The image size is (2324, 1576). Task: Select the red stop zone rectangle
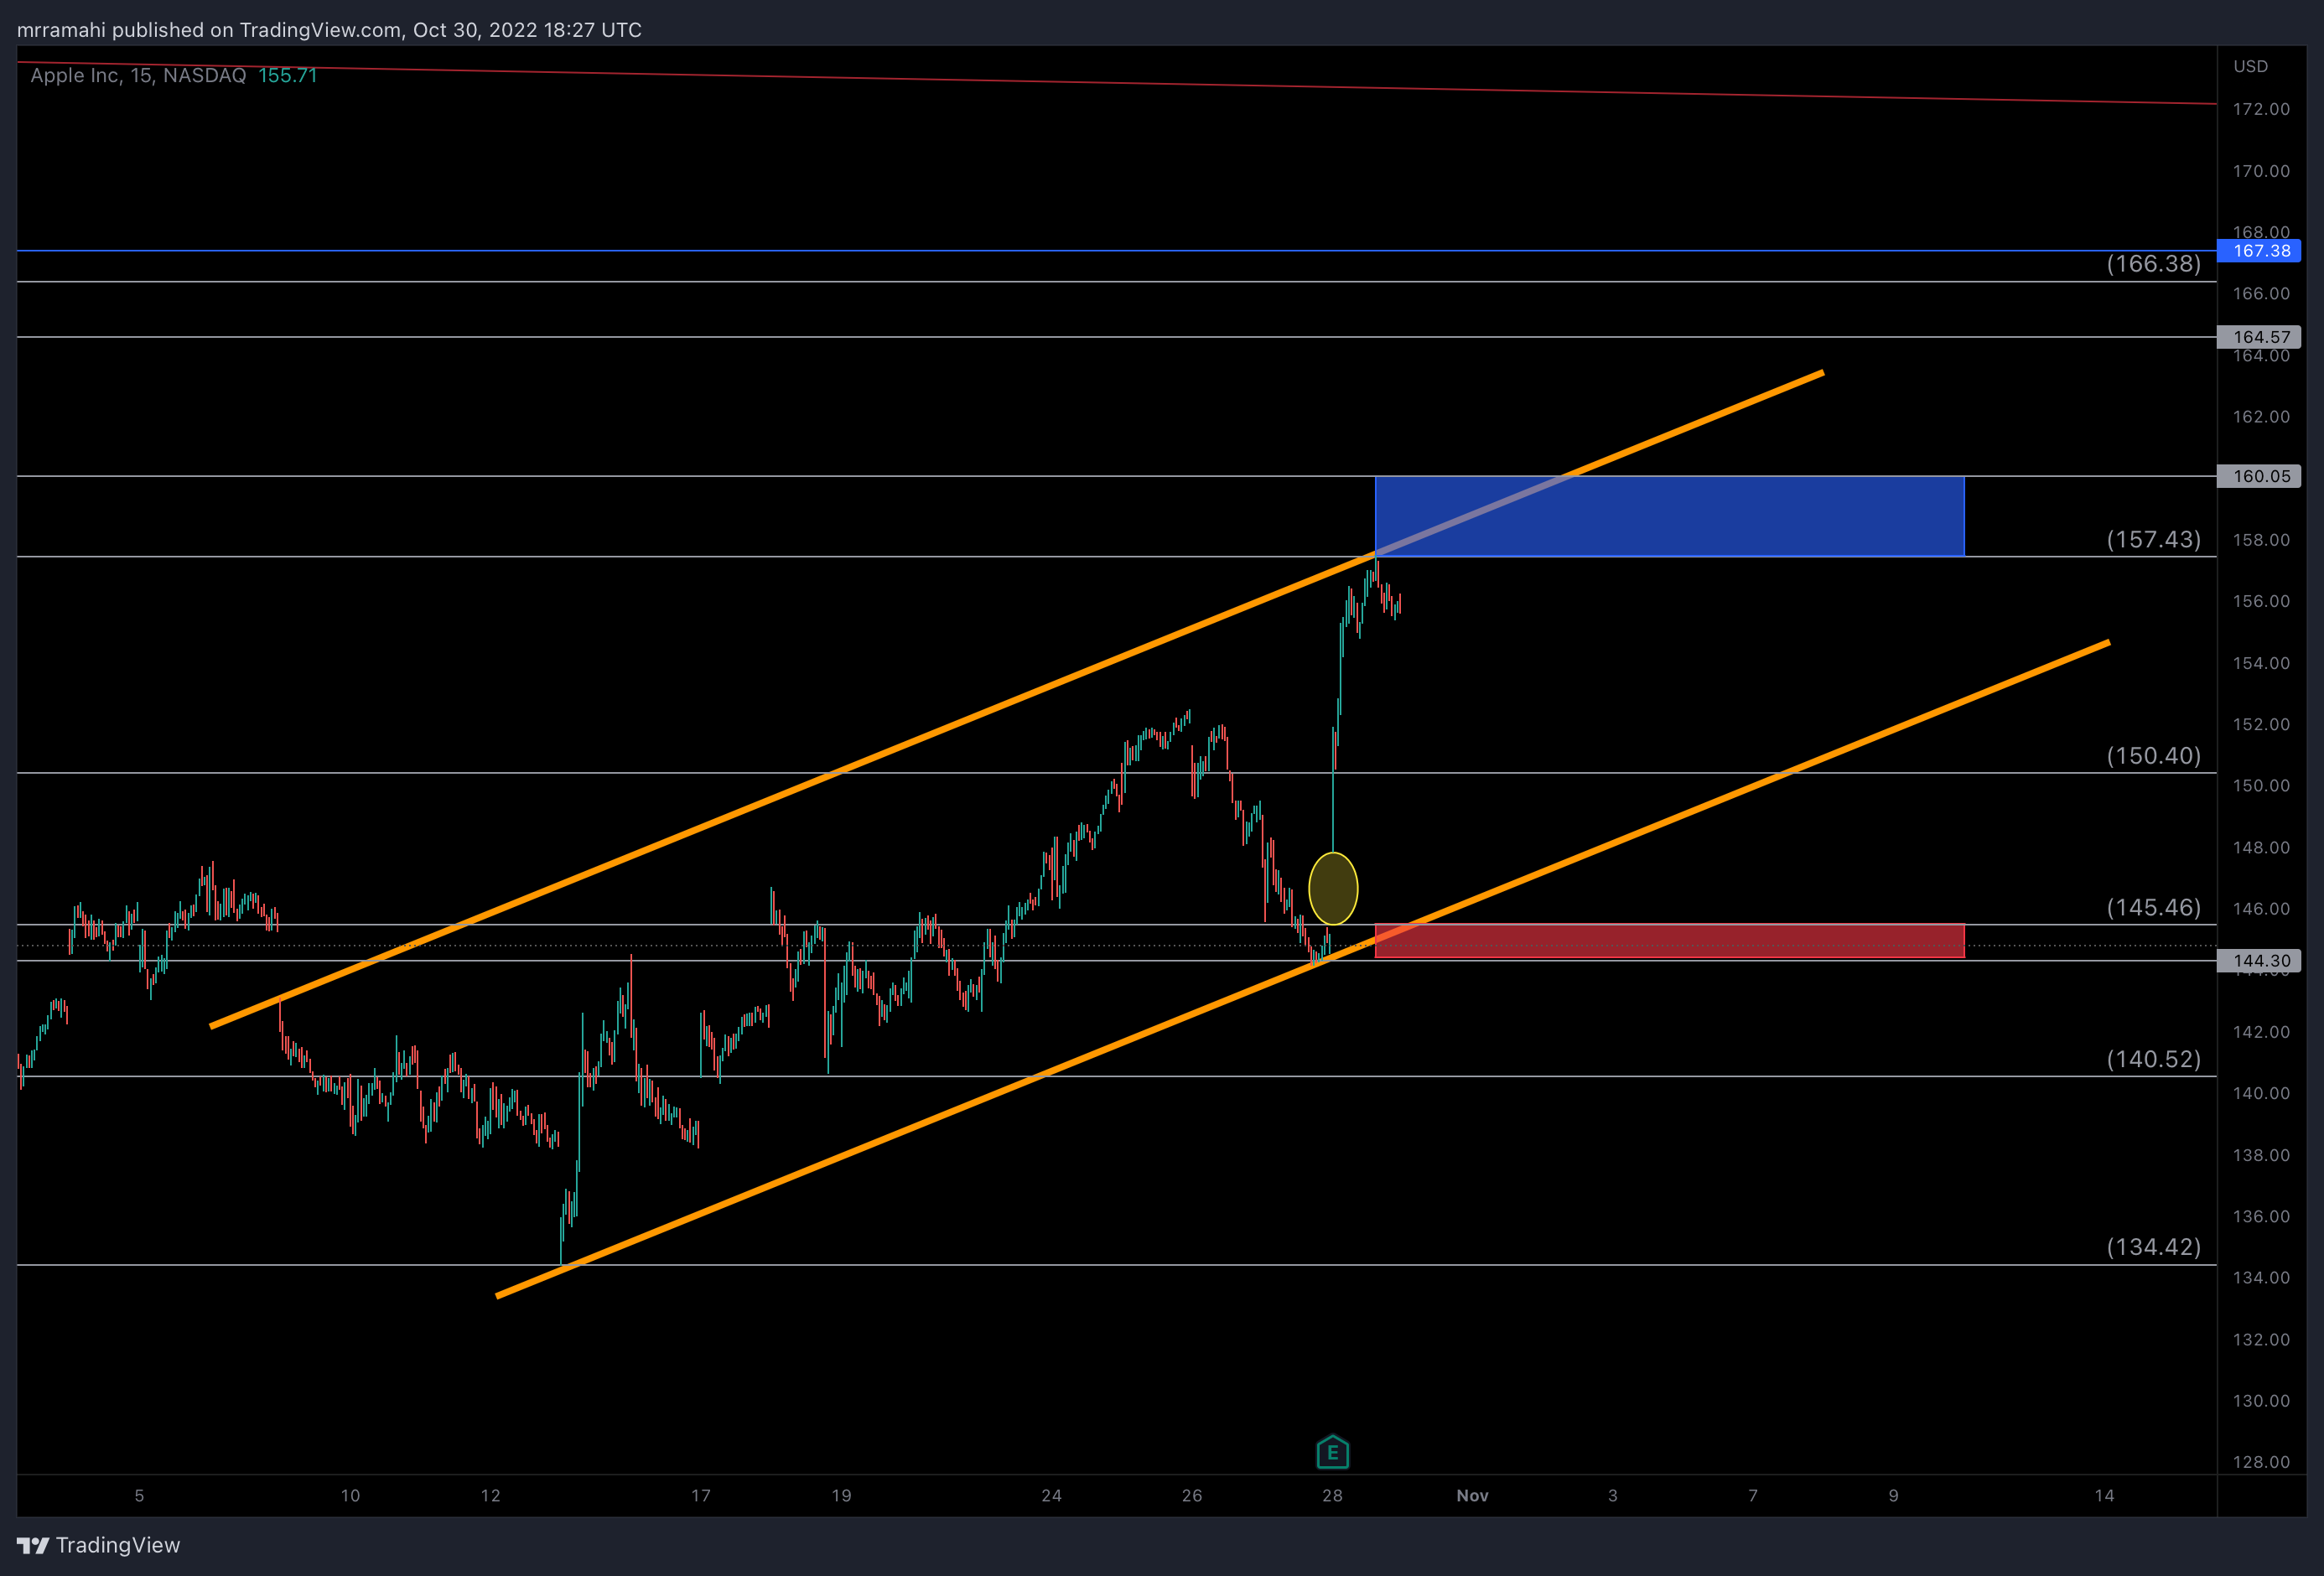1668,941
